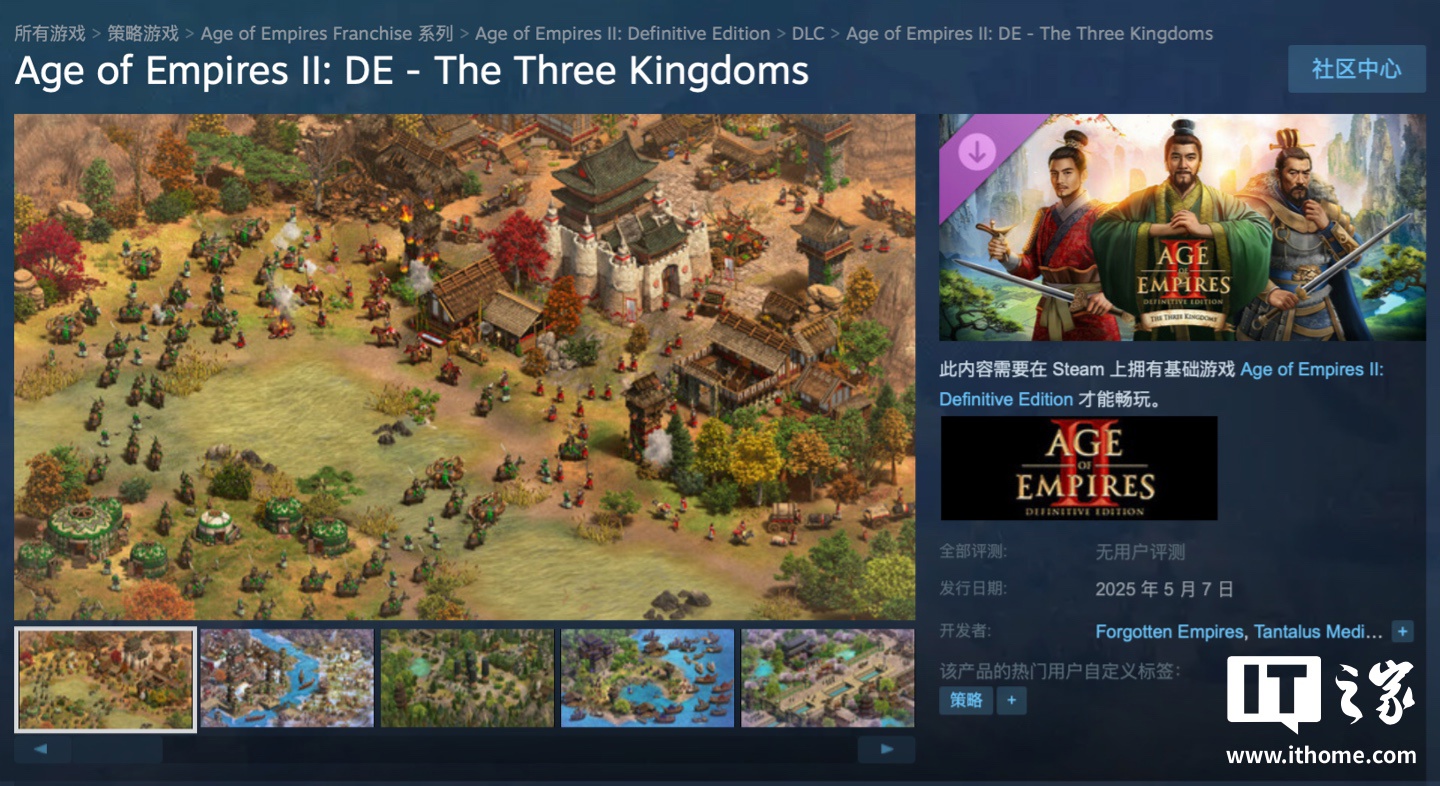Select the fourth naval battle thumbnail
This screenshot has width=1440, height=786.
[648, 678]
